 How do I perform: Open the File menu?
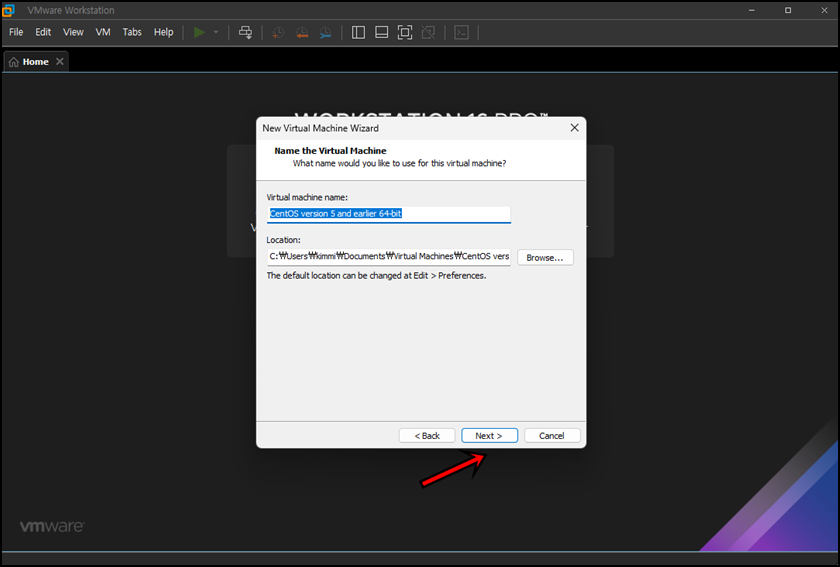tap(16, 32)
